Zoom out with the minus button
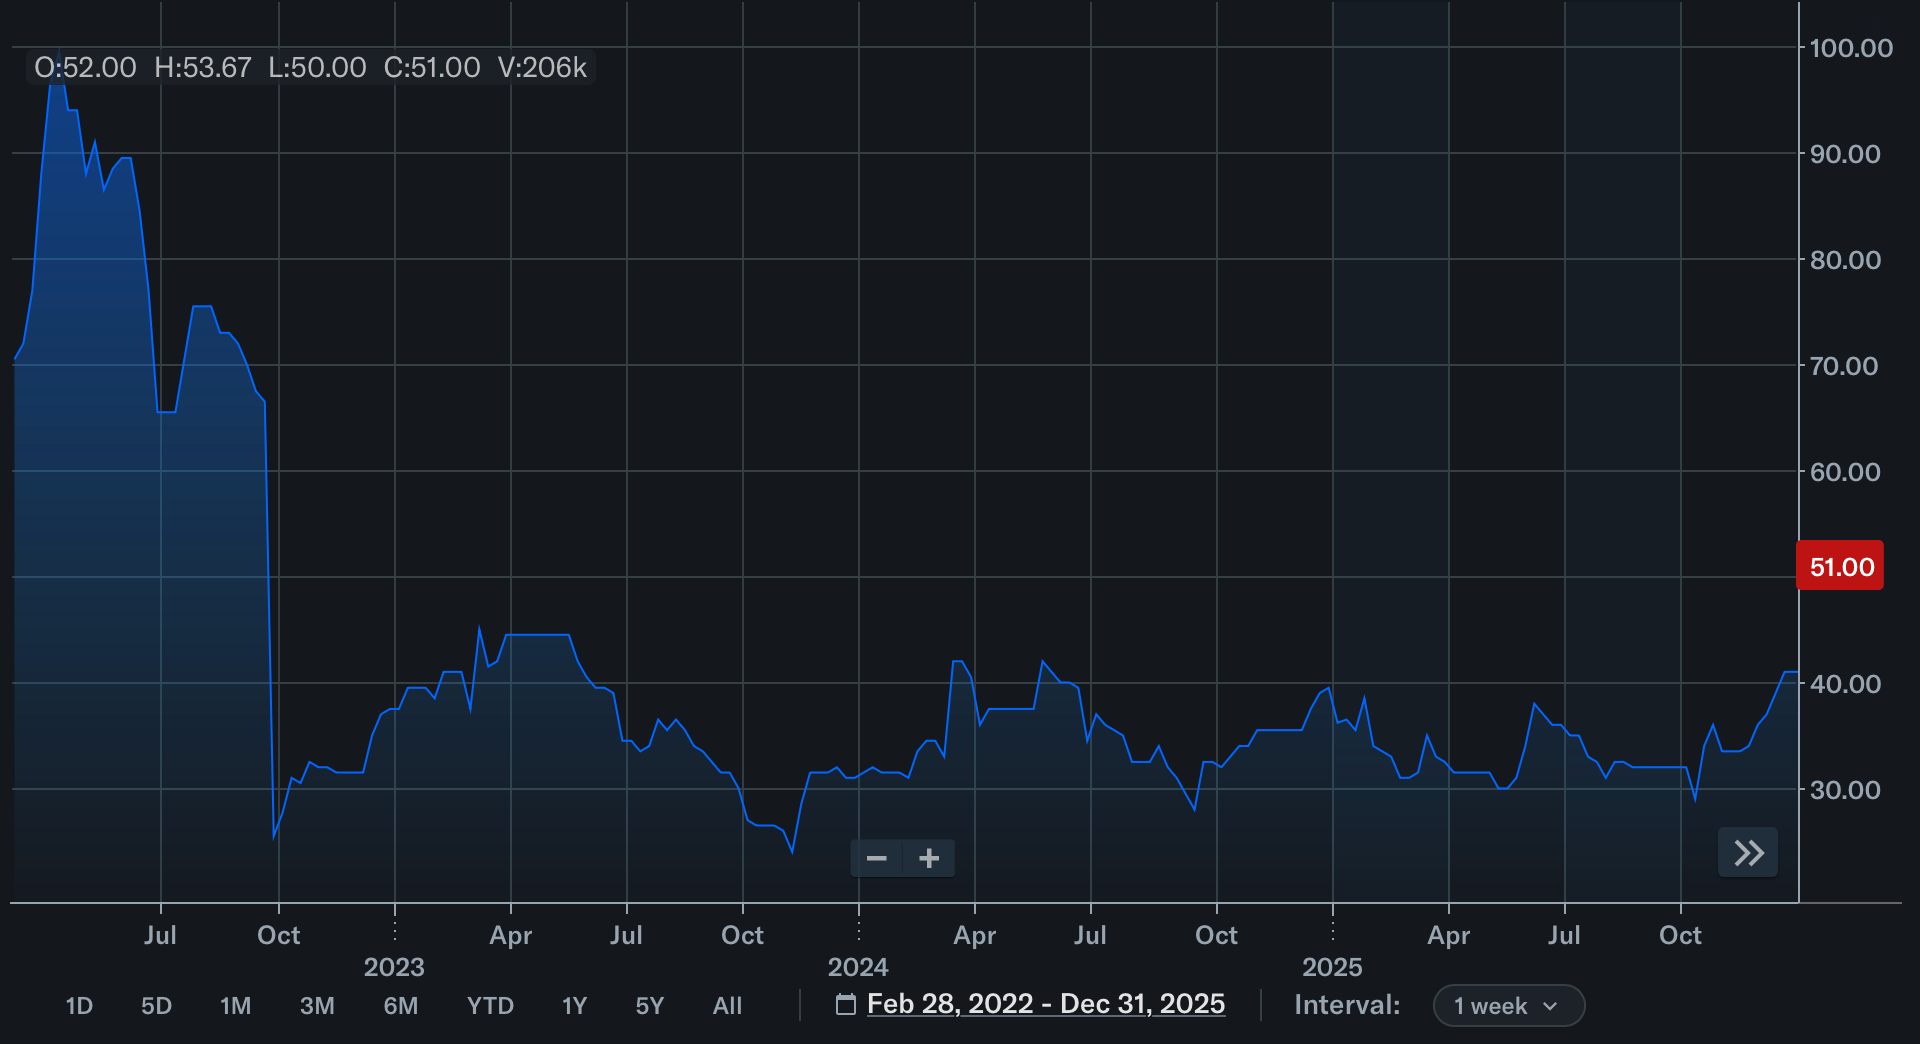 (877, 858)
